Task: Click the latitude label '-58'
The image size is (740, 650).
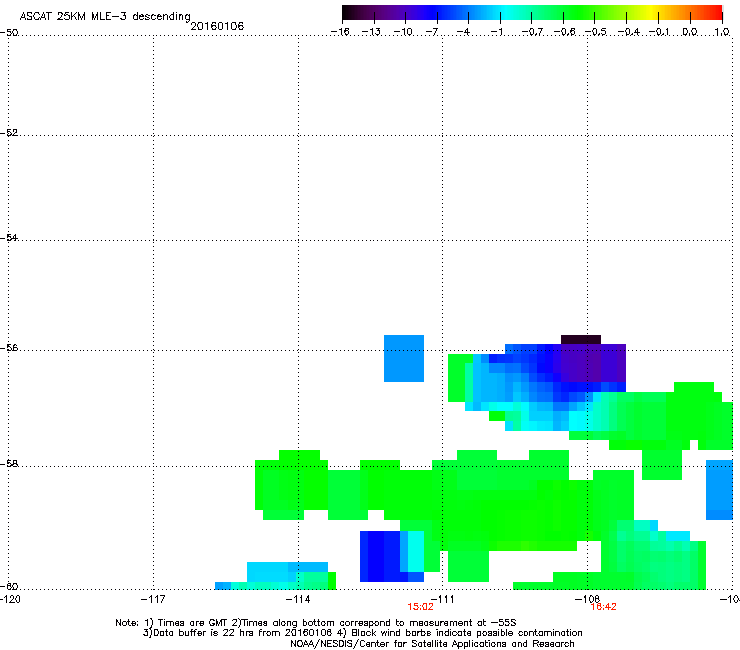Action: tap(9, 464)
